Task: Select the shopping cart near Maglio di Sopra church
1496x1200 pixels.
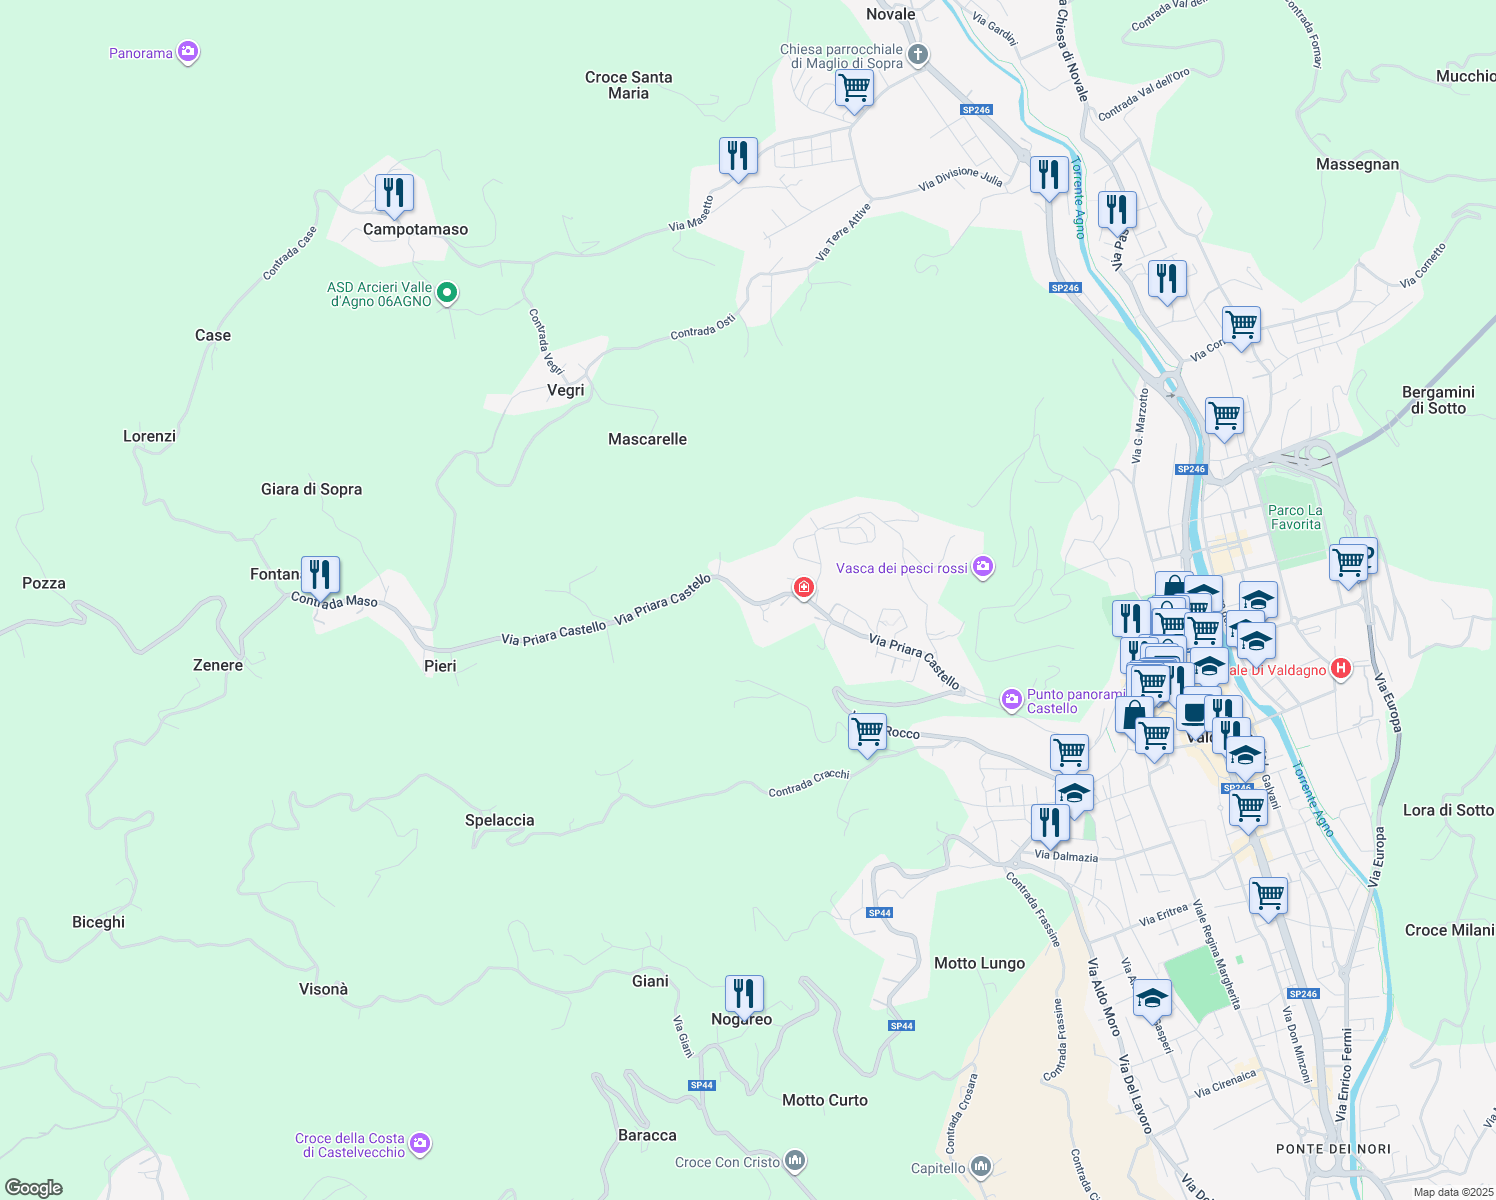Action: pyautogui.click(x=854, y=88)
